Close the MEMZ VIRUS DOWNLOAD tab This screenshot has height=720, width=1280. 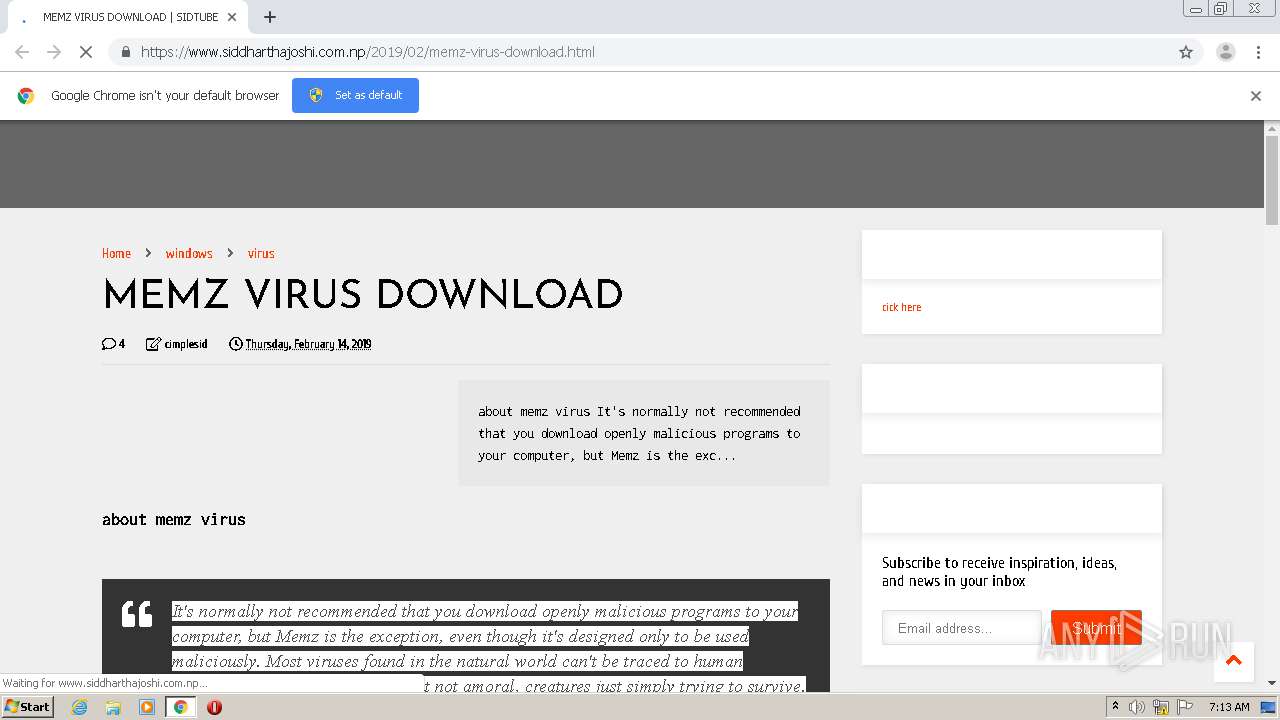(233, 17)
